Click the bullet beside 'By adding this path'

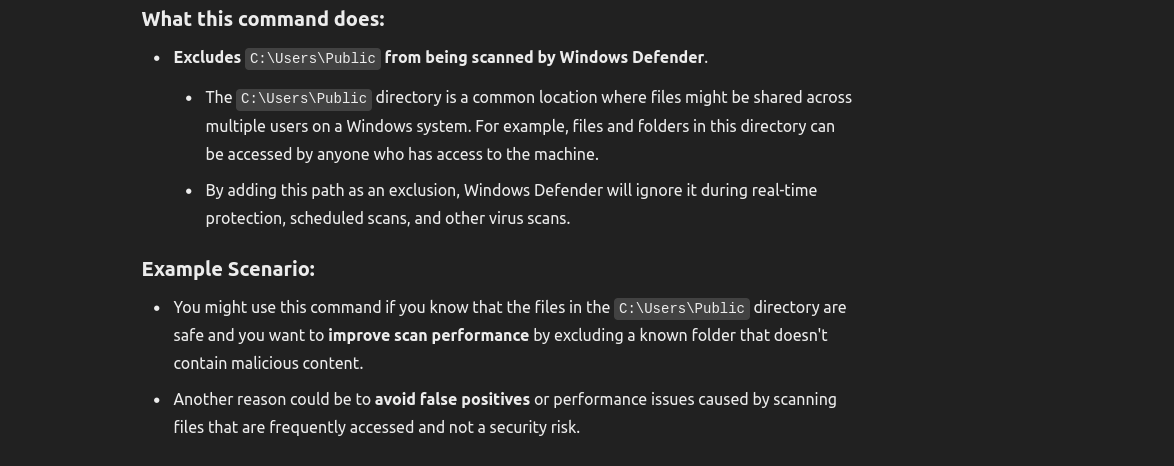coord(189,191)
